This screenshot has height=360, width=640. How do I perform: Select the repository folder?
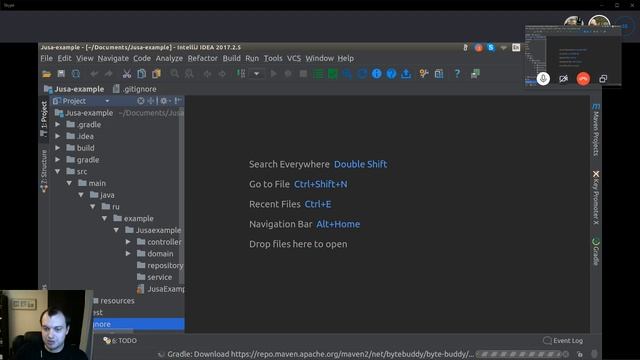coord(160,266)
